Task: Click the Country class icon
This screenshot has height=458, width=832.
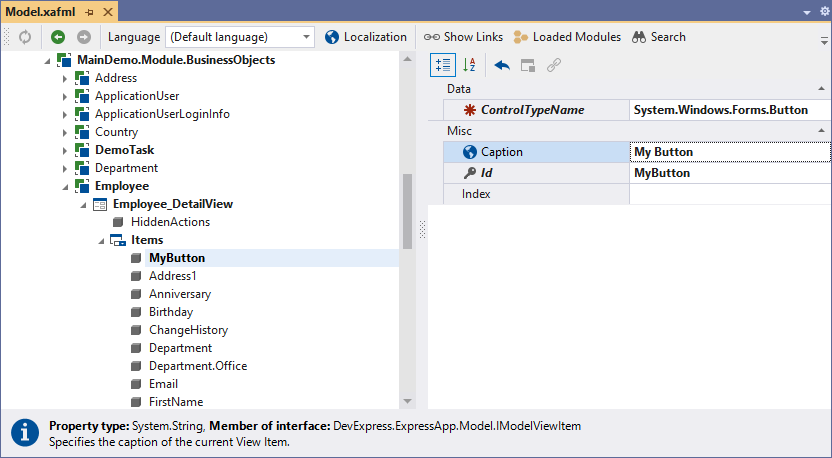Action: (82, 132)
